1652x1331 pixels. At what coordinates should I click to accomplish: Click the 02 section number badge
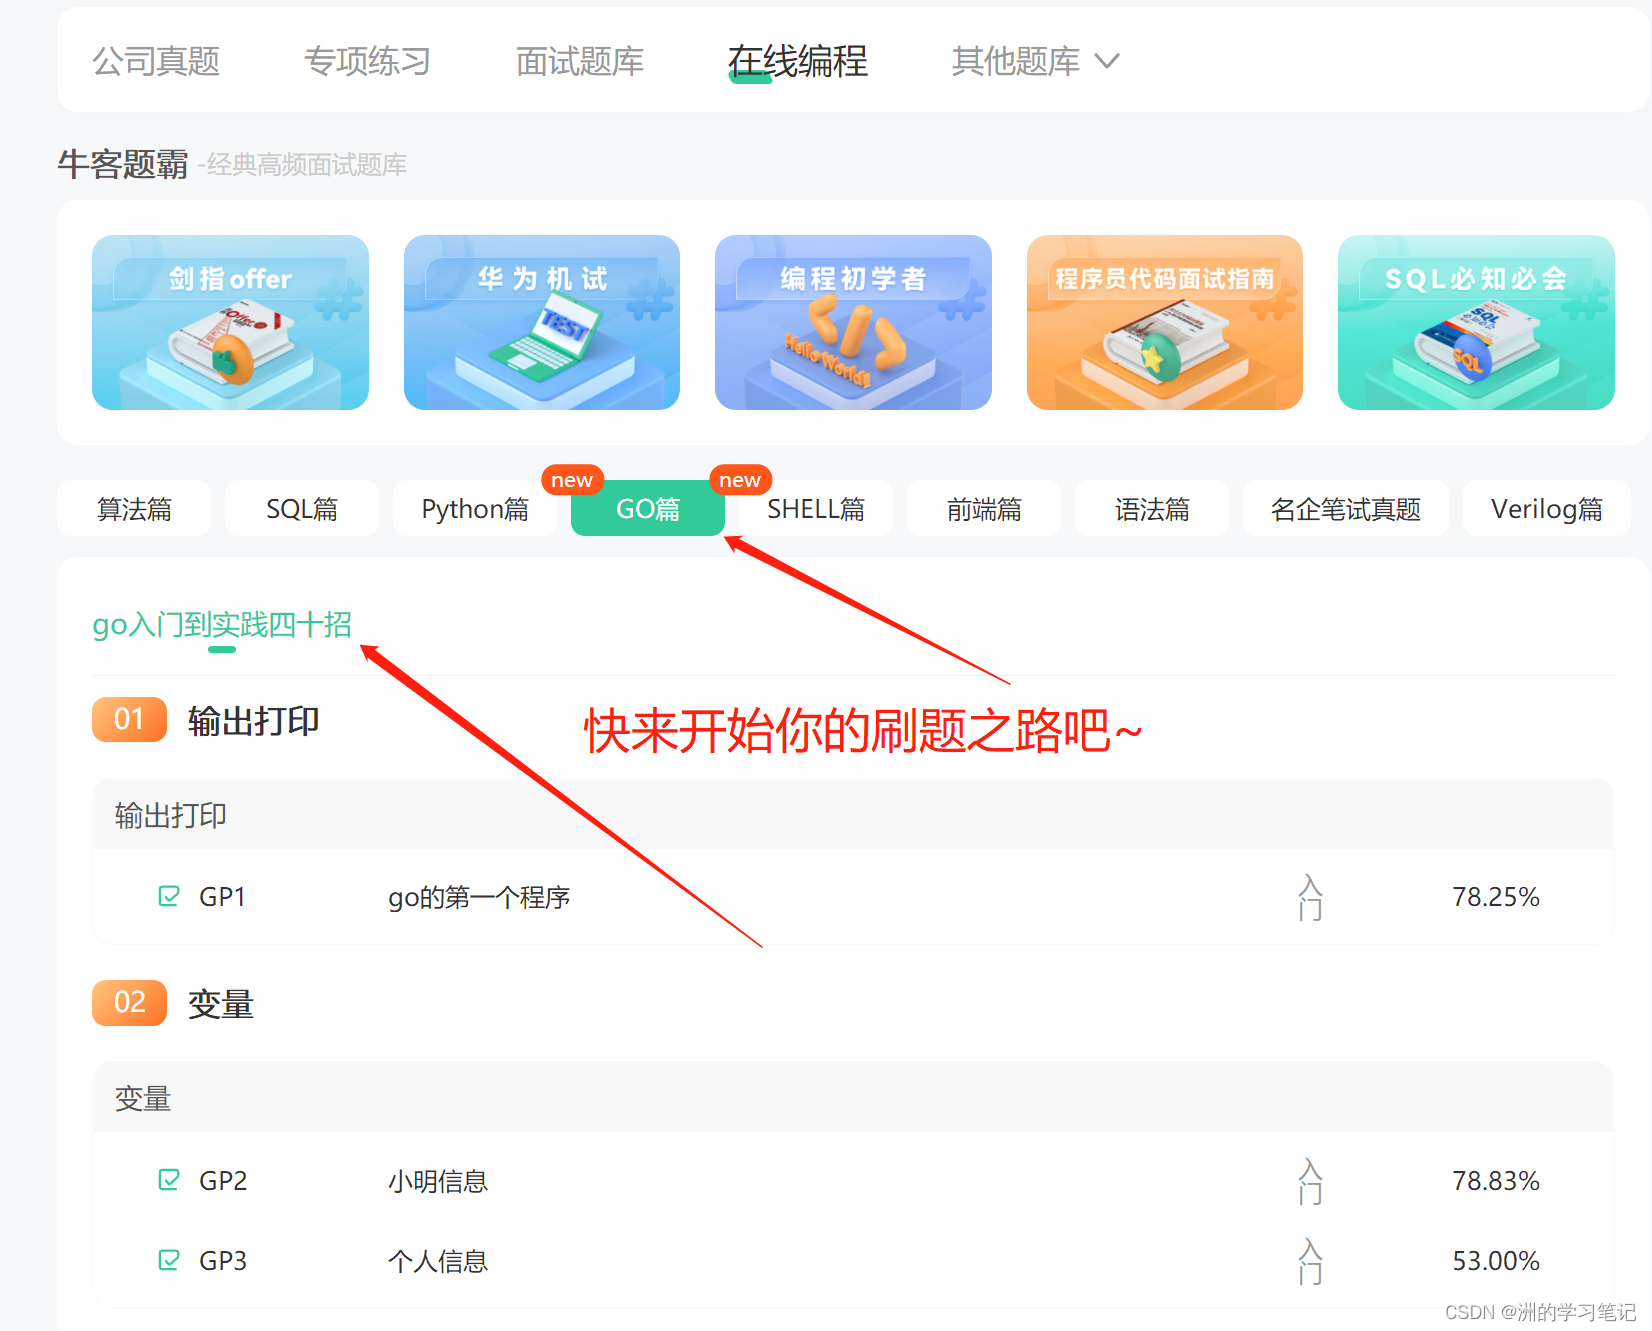(x=129, y=1003)
